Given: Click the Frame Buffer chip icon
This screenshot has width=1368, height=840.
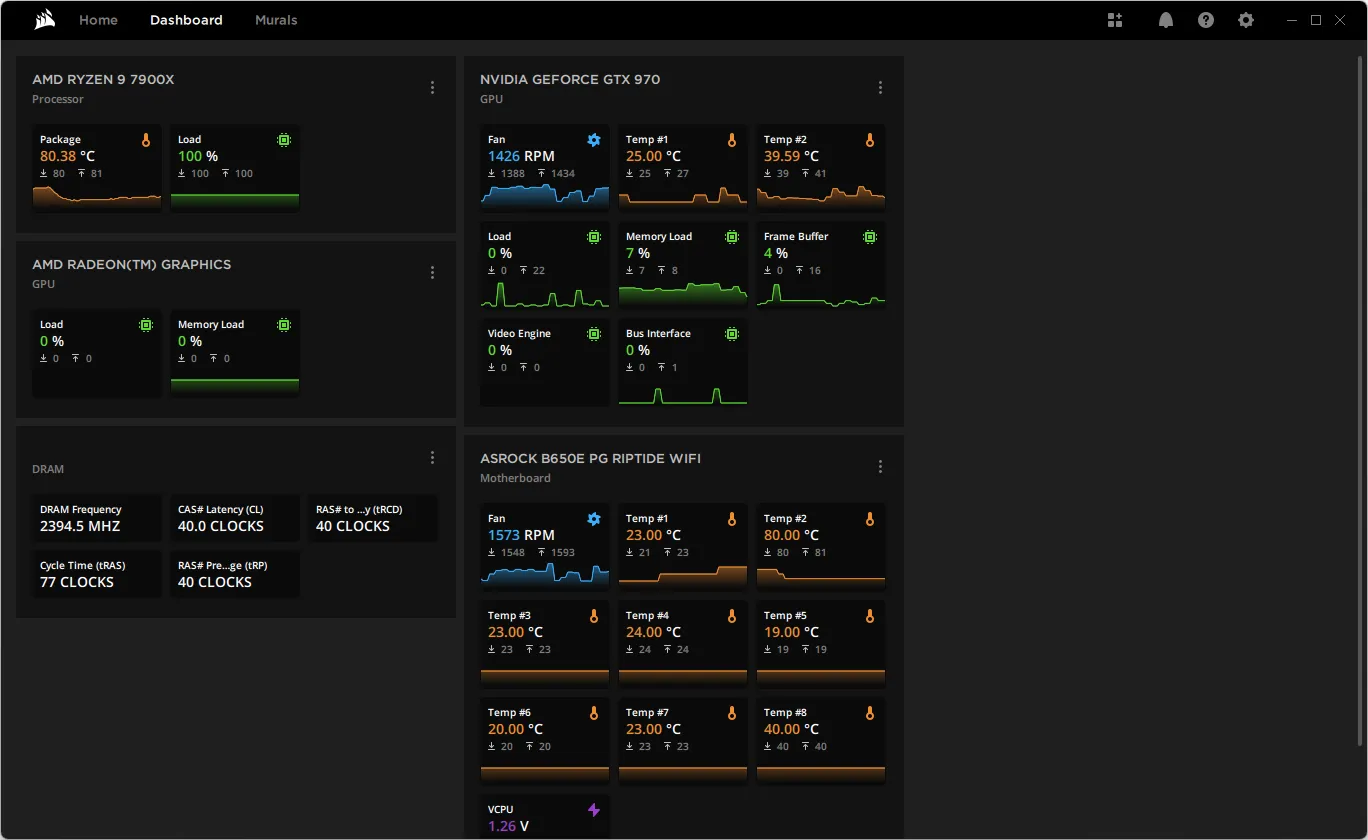Looking at the screenshot, I should click(x=870, y=238).
